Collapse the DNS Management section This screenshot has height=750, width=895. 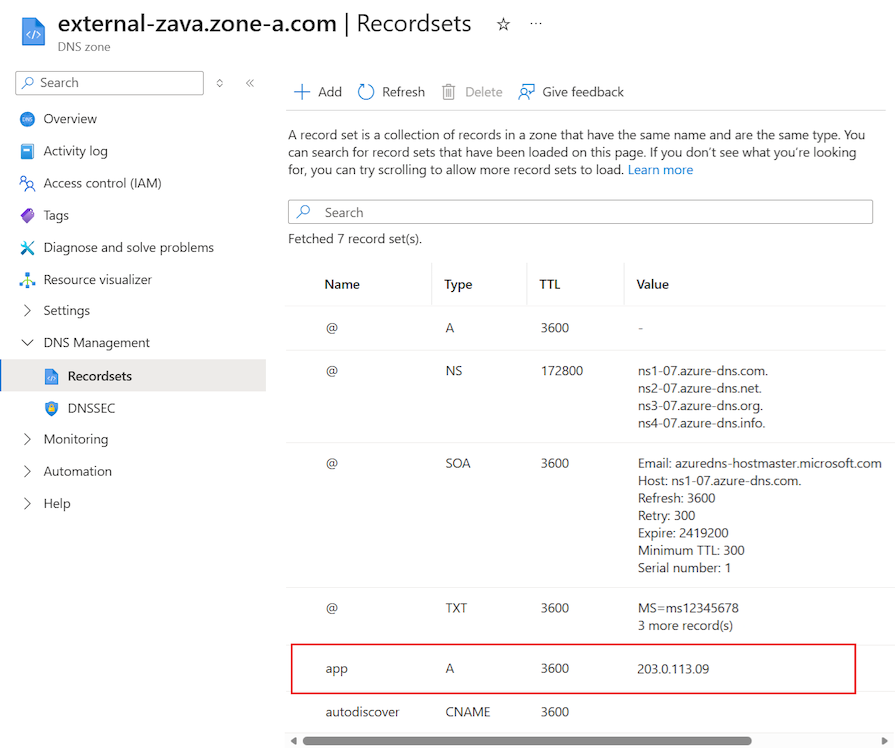[27, 342]
